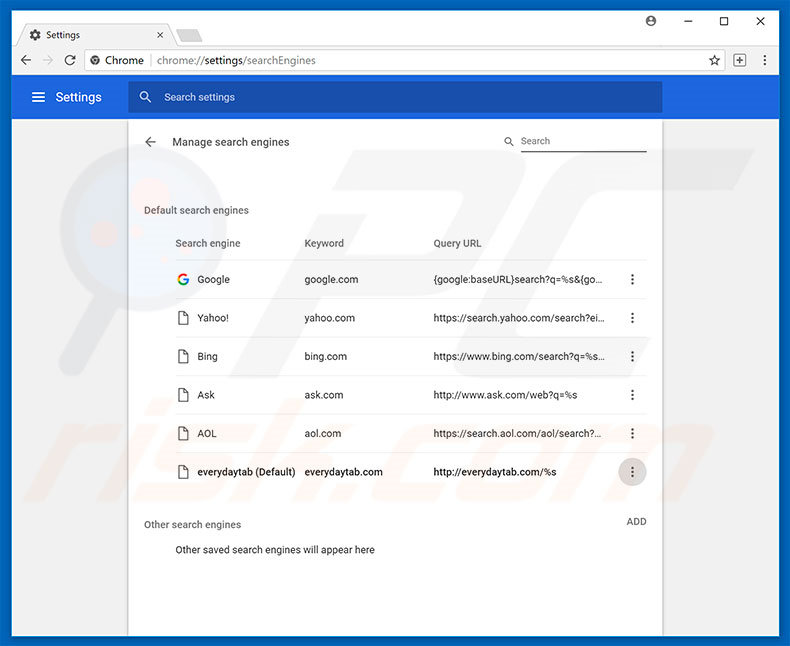Click the keyword 'ask.com'

(323, 395)
